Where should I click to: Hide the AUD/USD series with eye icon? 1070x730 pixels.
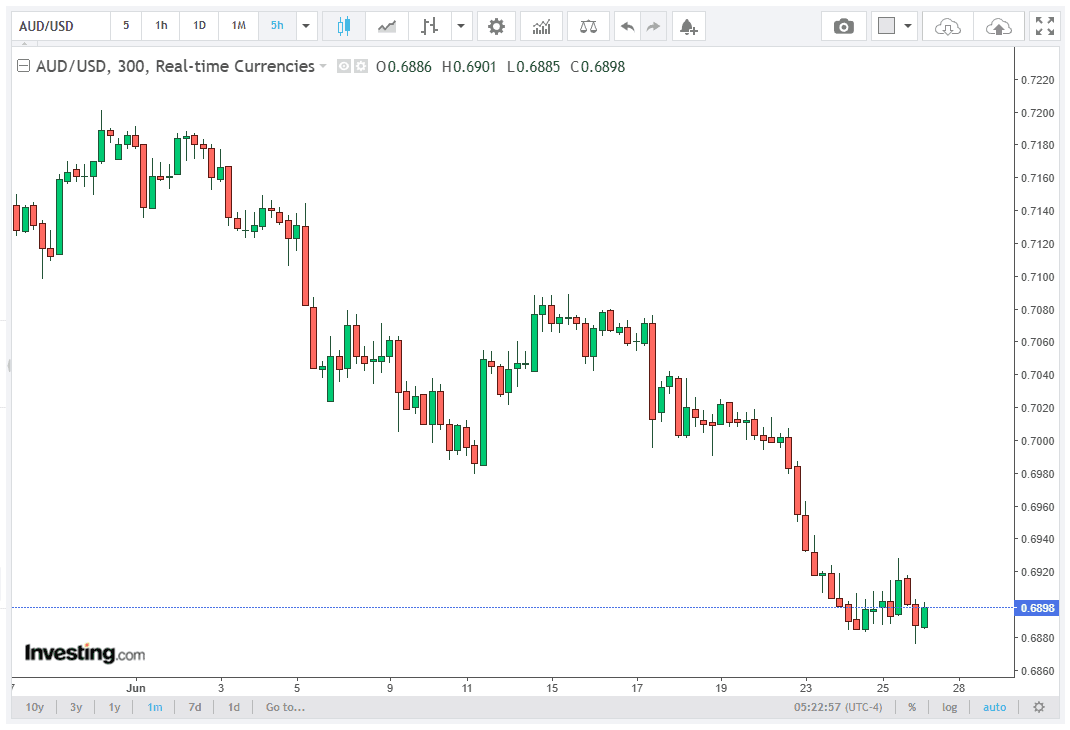[x=344, y=66]
